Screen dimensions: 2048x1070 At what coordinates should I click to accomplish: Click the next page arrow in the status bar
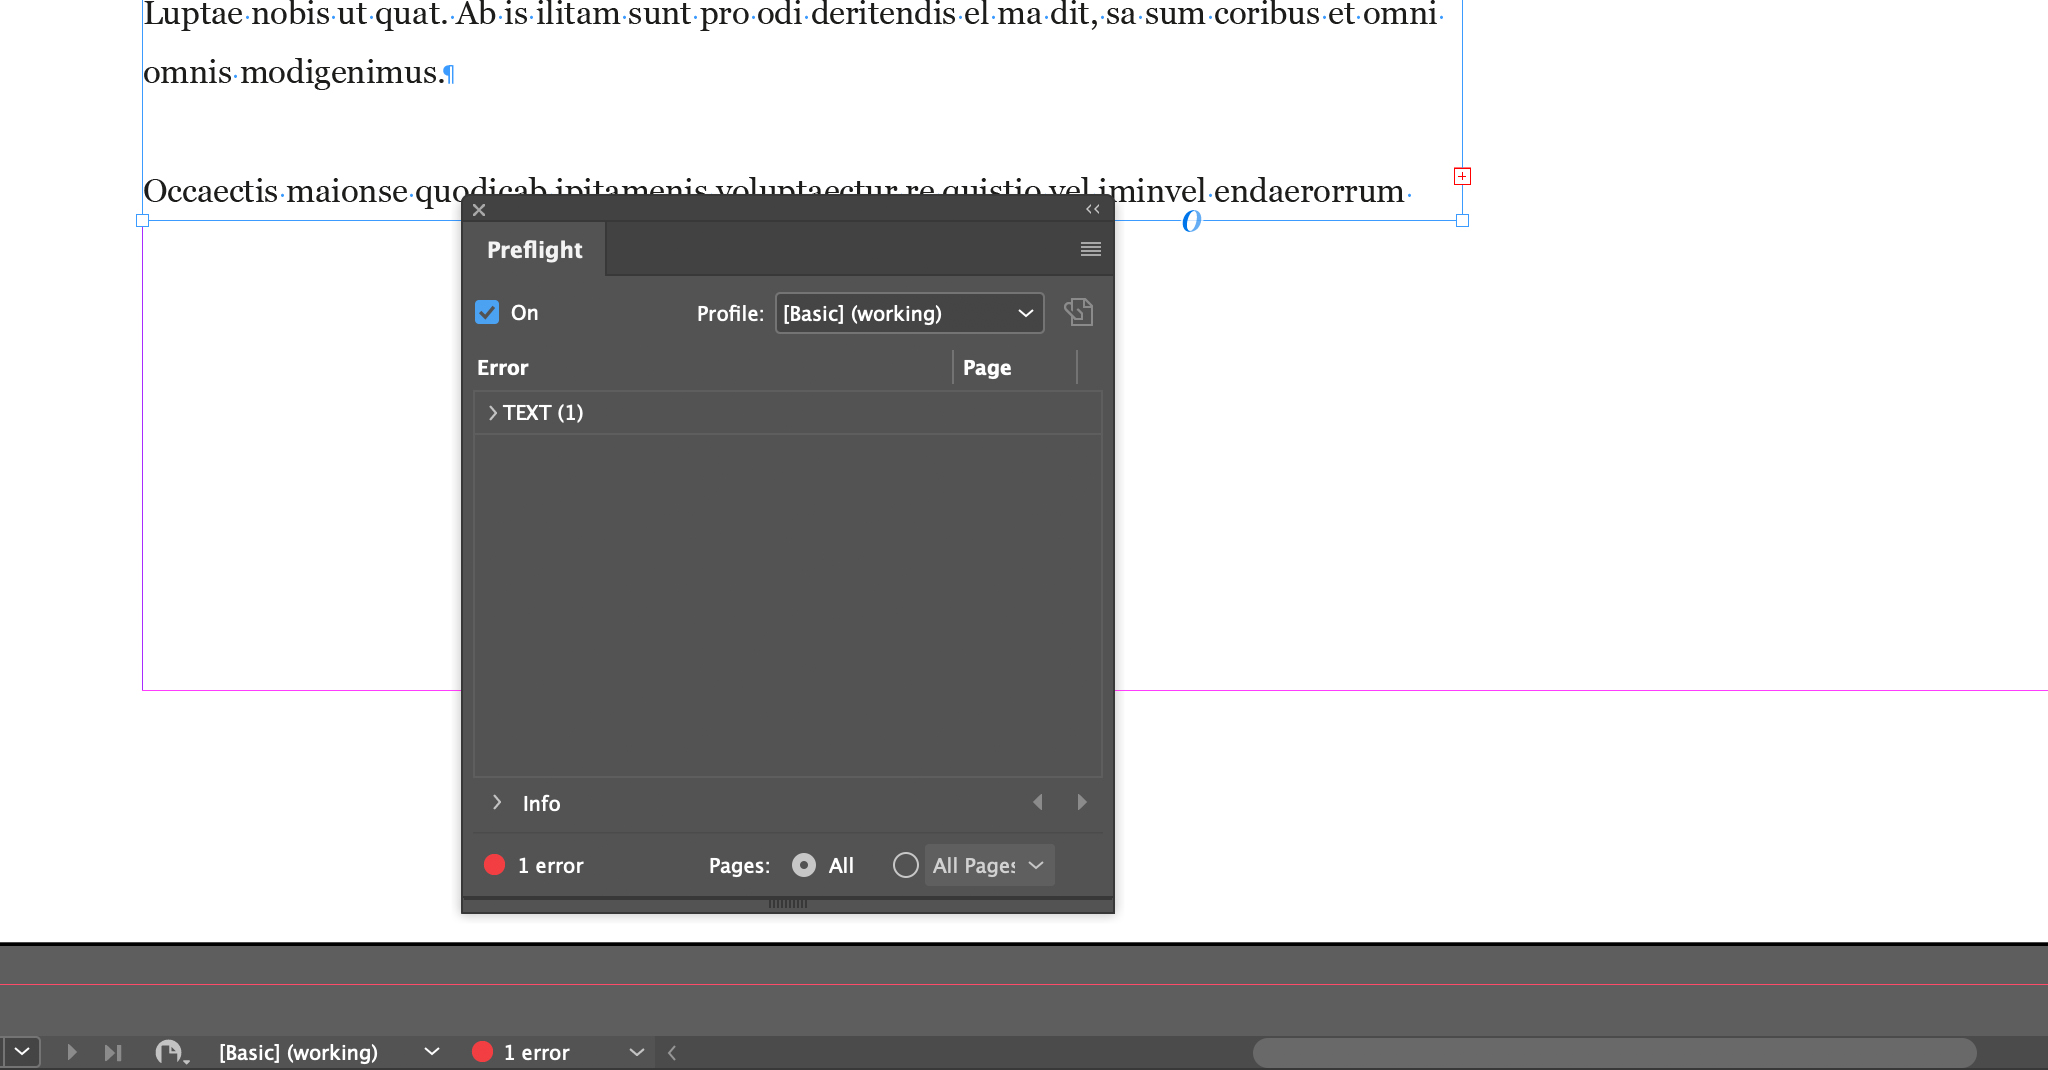tap(71, 1052)
